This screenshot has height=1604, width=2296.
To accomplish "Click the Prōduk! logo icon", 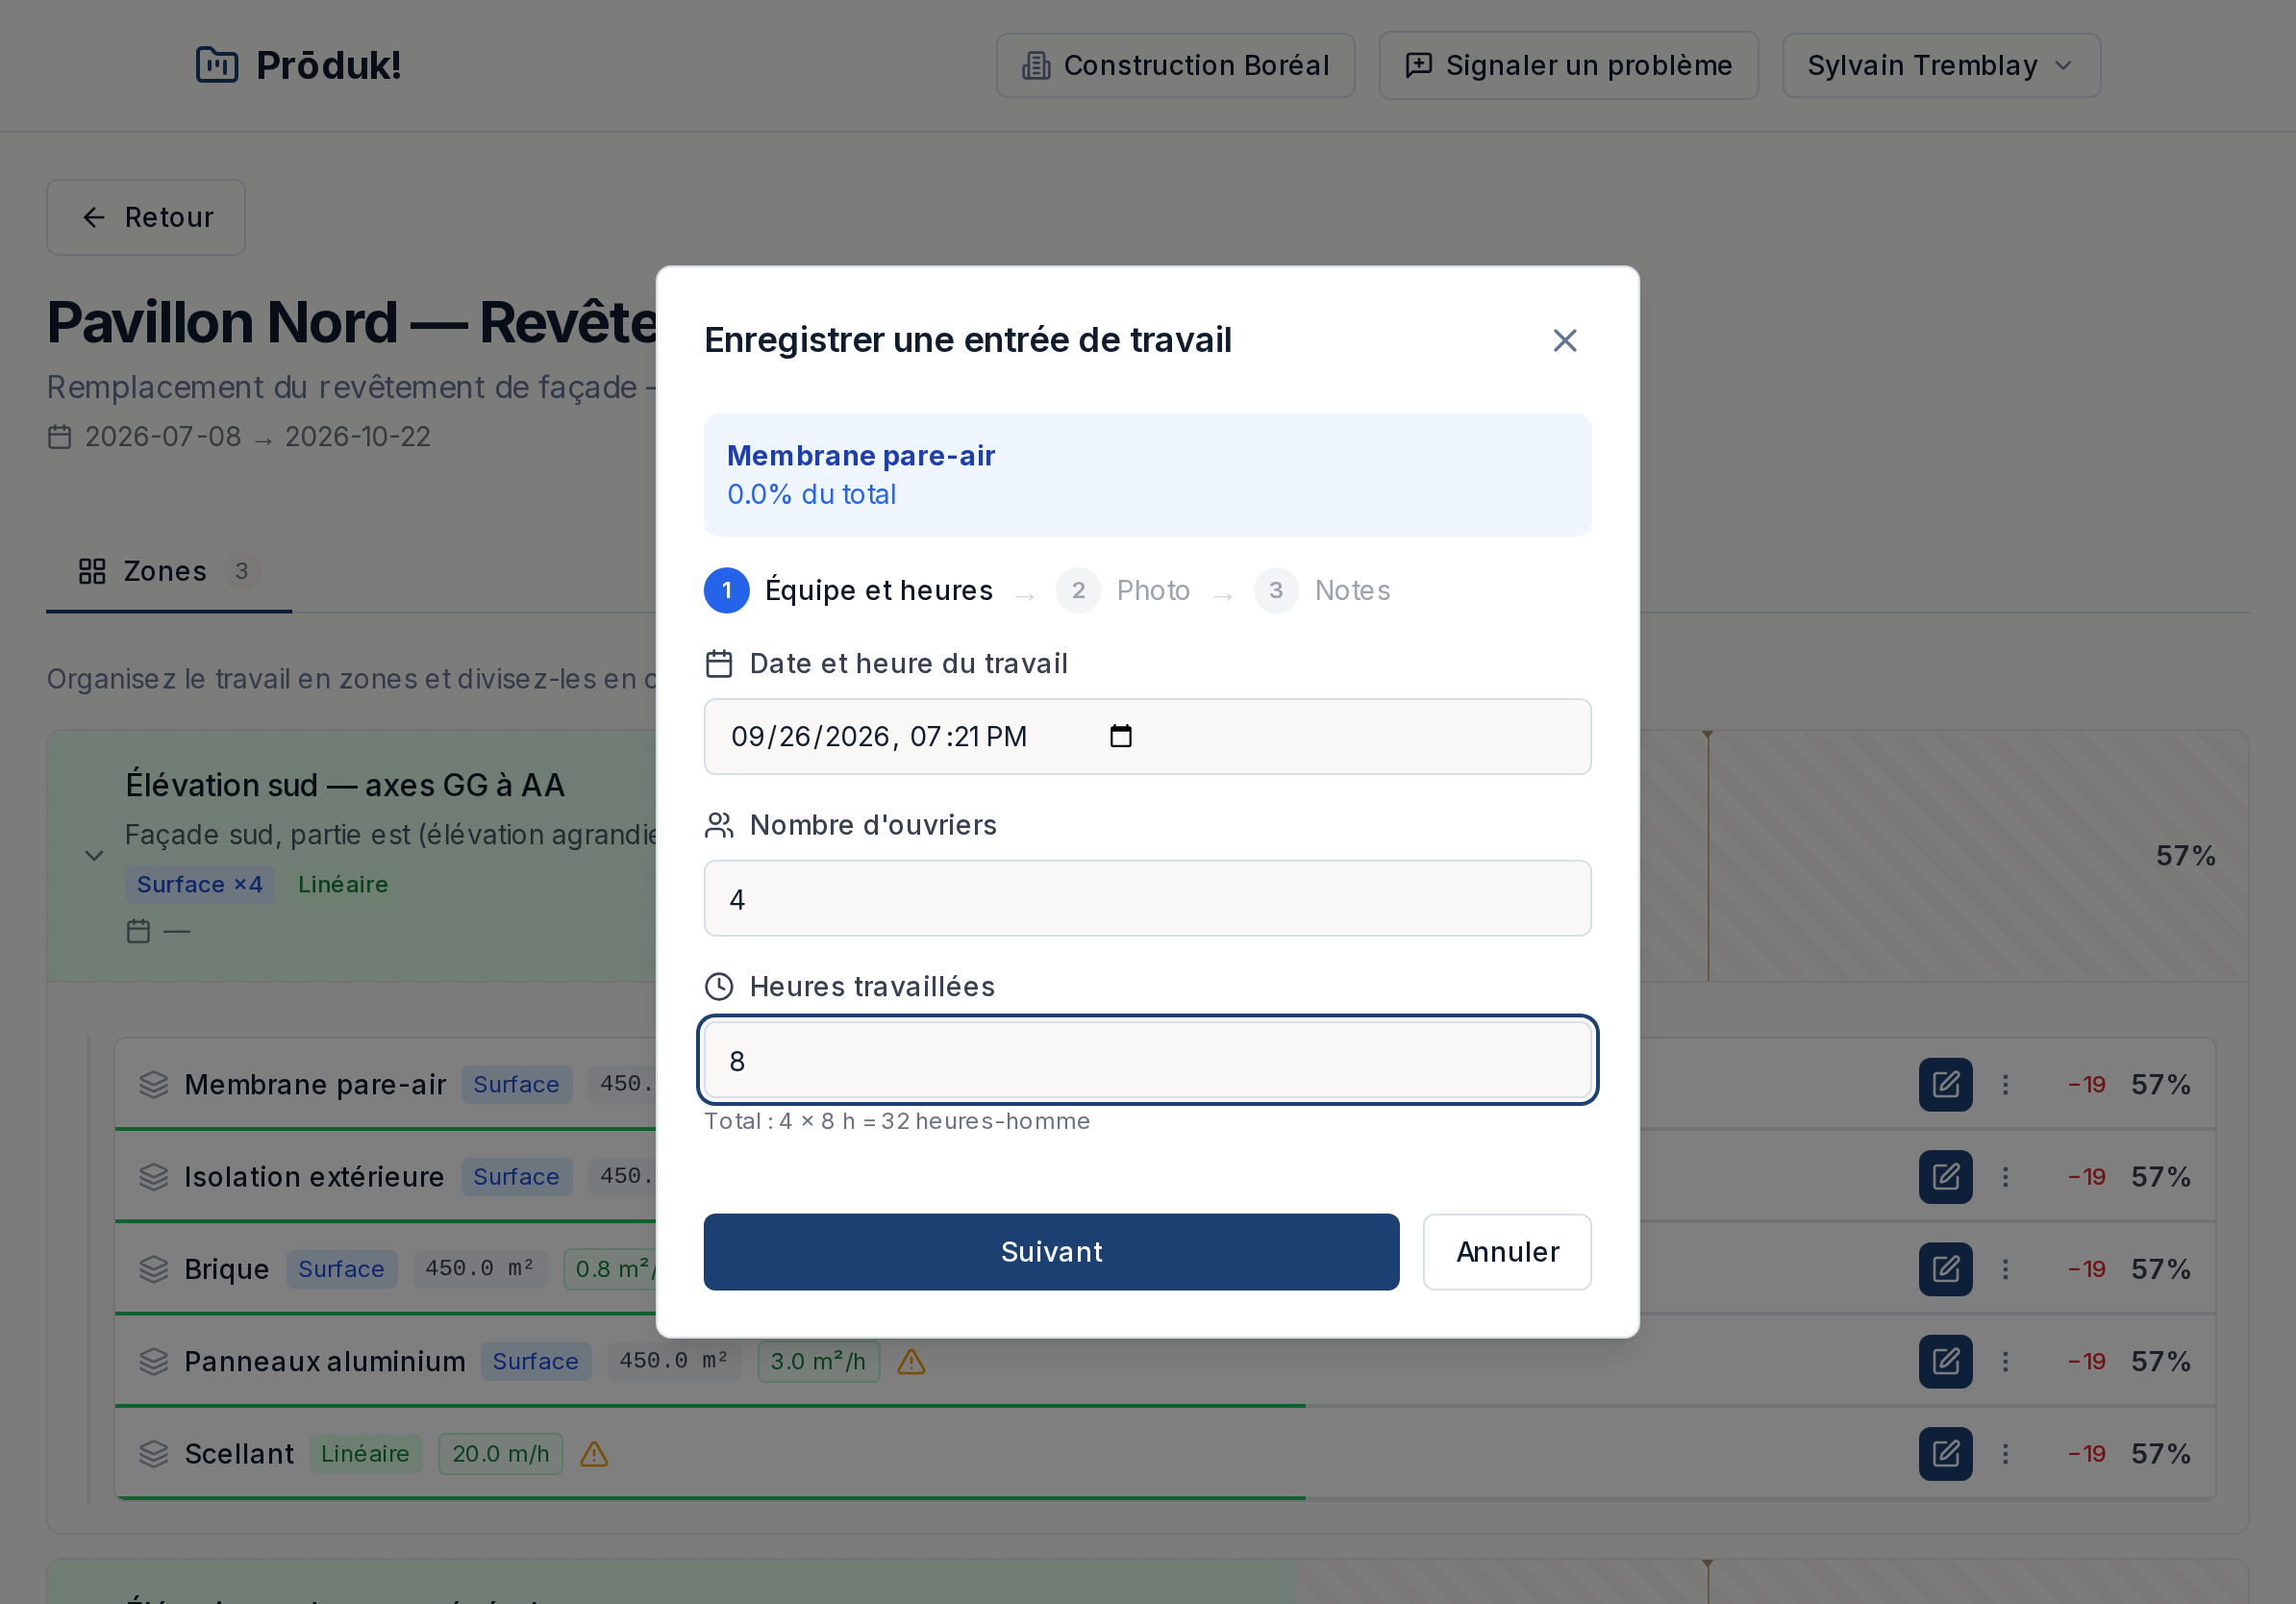I will pyautogui.click(x=217, y=65).
